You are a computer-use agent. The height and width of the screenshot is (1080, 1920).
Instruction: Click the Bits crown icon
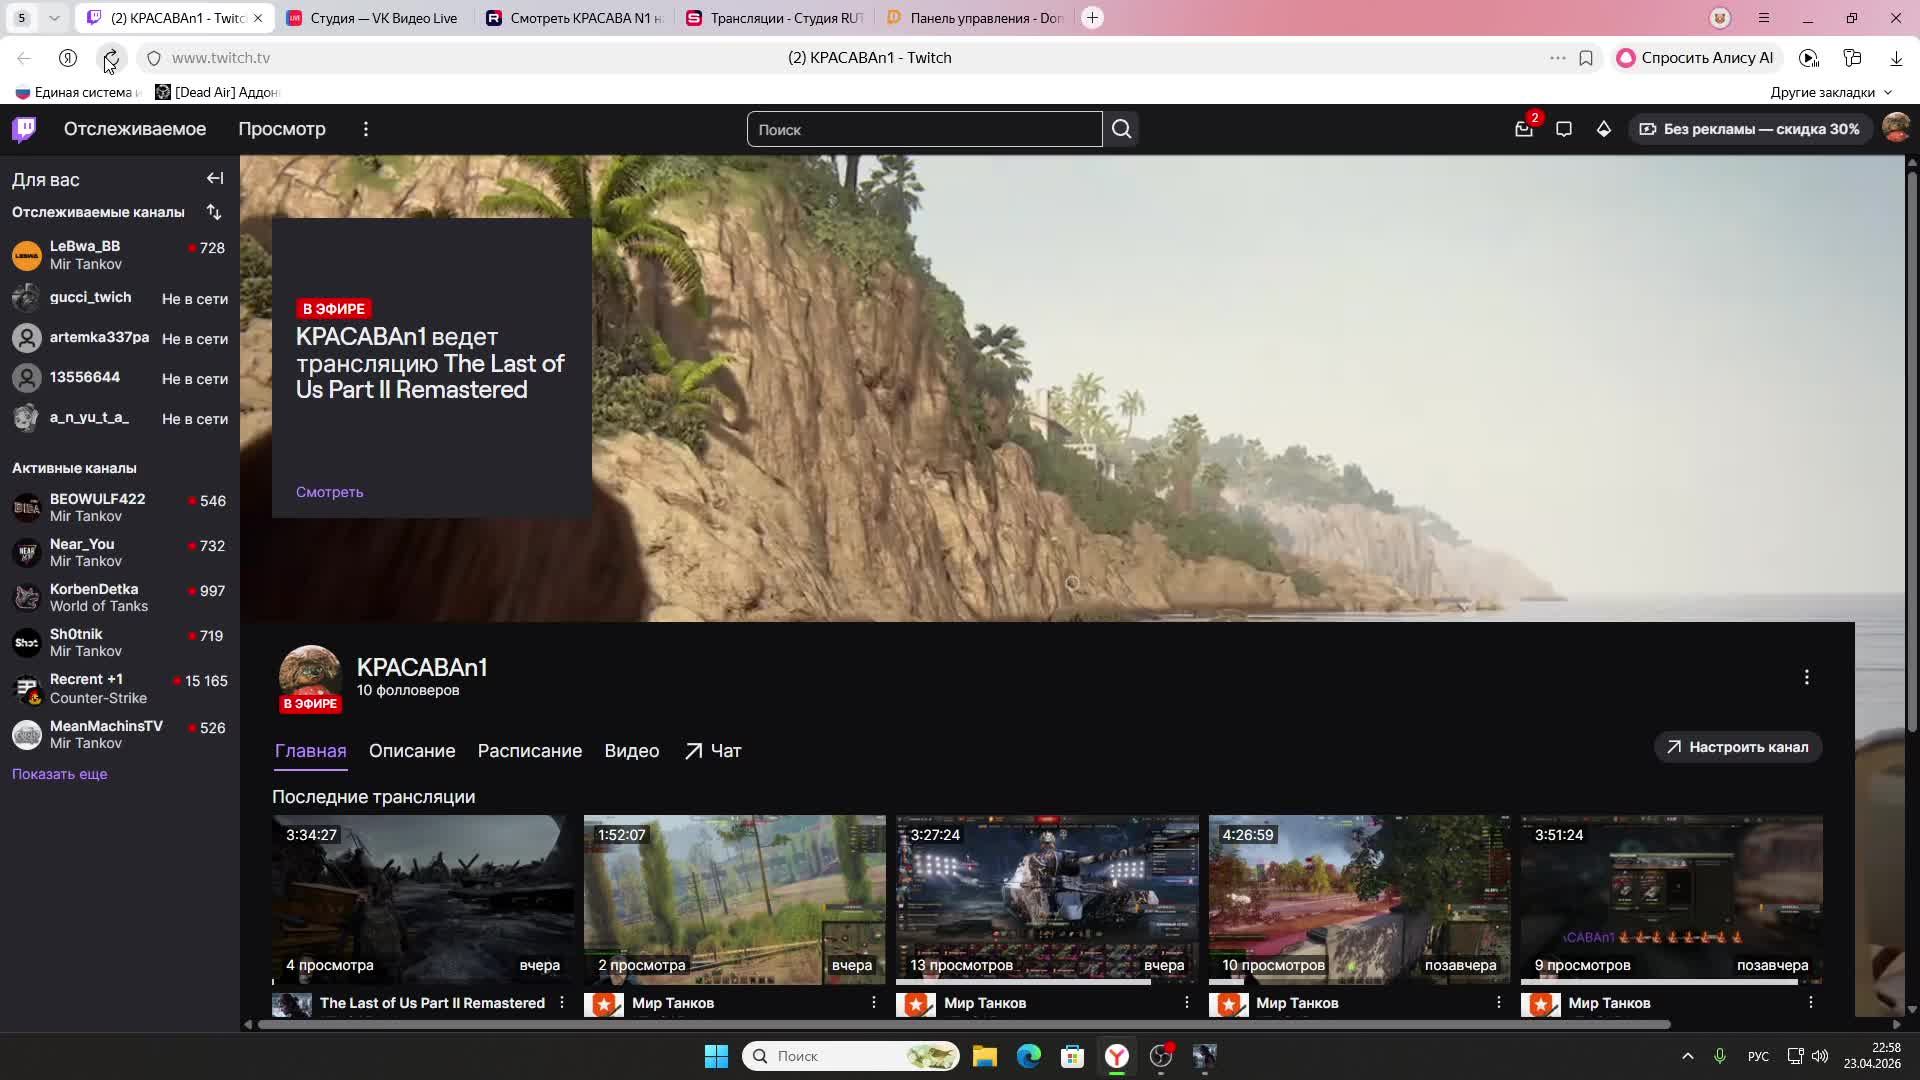(1603, 129)
